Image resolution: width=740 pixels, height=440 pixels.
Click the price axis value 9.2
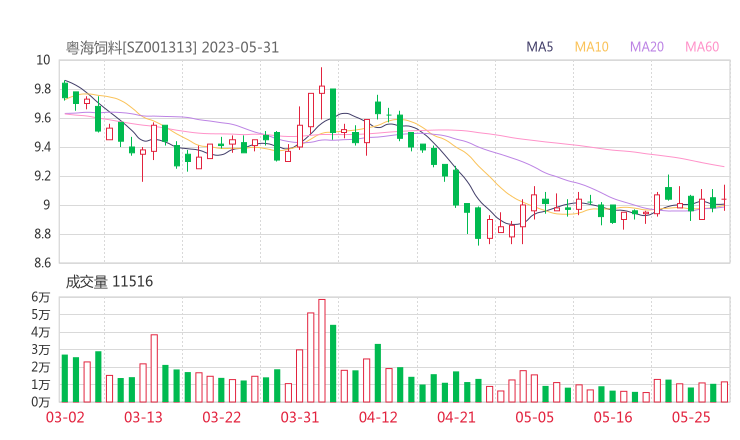(x=42, y=176)
